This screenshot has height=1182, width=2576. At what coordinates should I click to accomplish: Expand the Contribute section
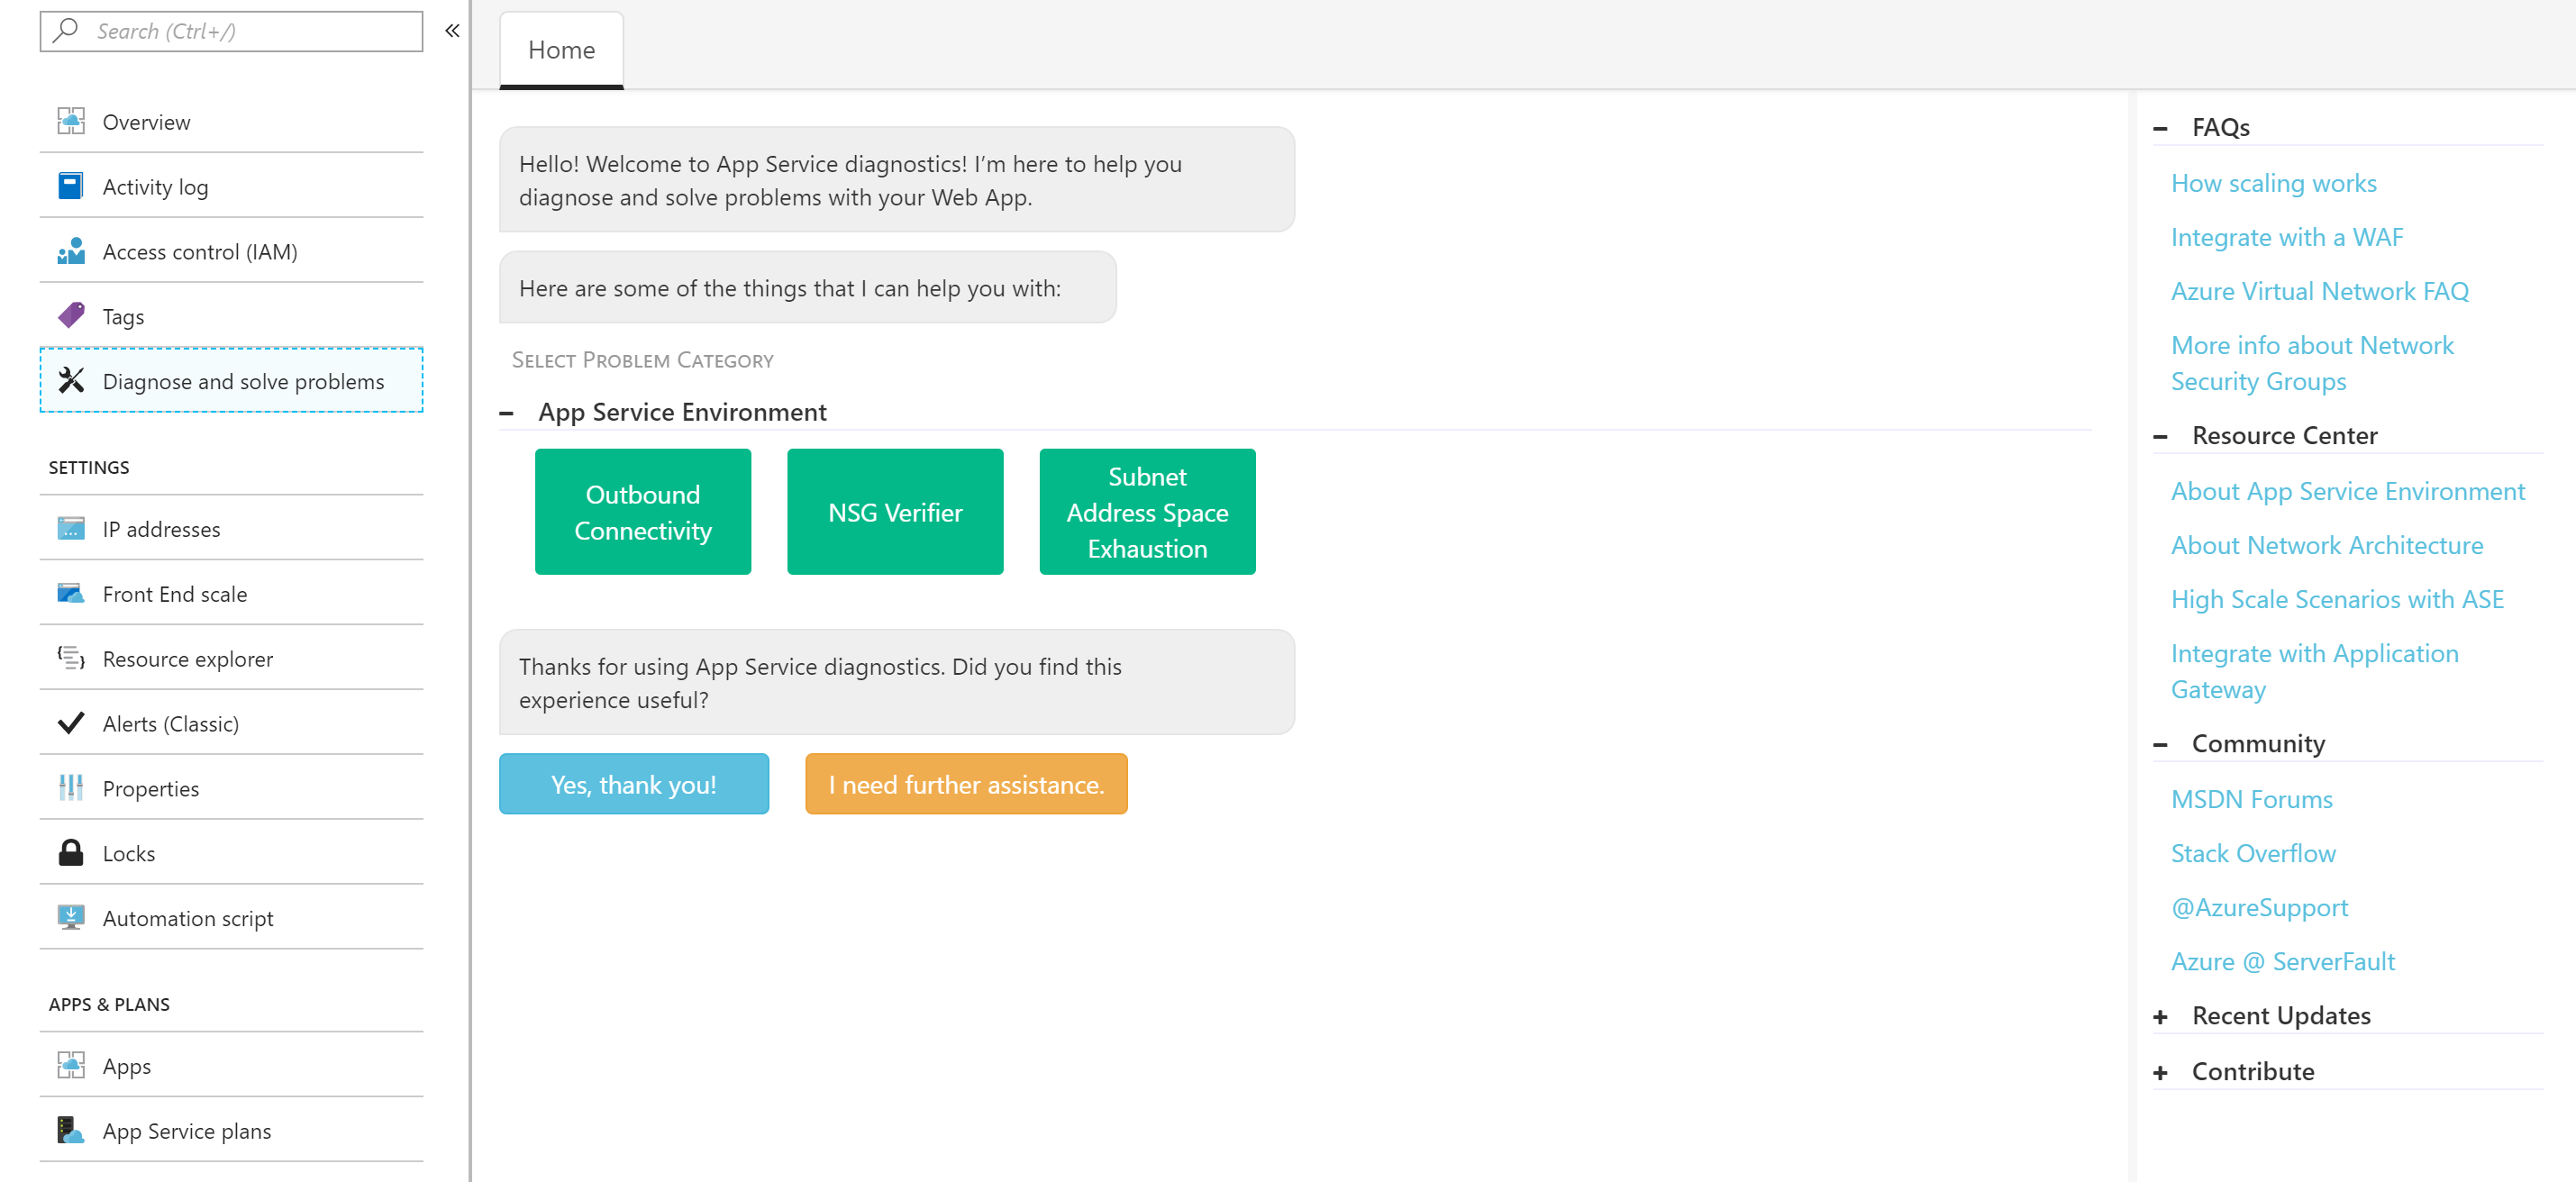(2160, 1072)
